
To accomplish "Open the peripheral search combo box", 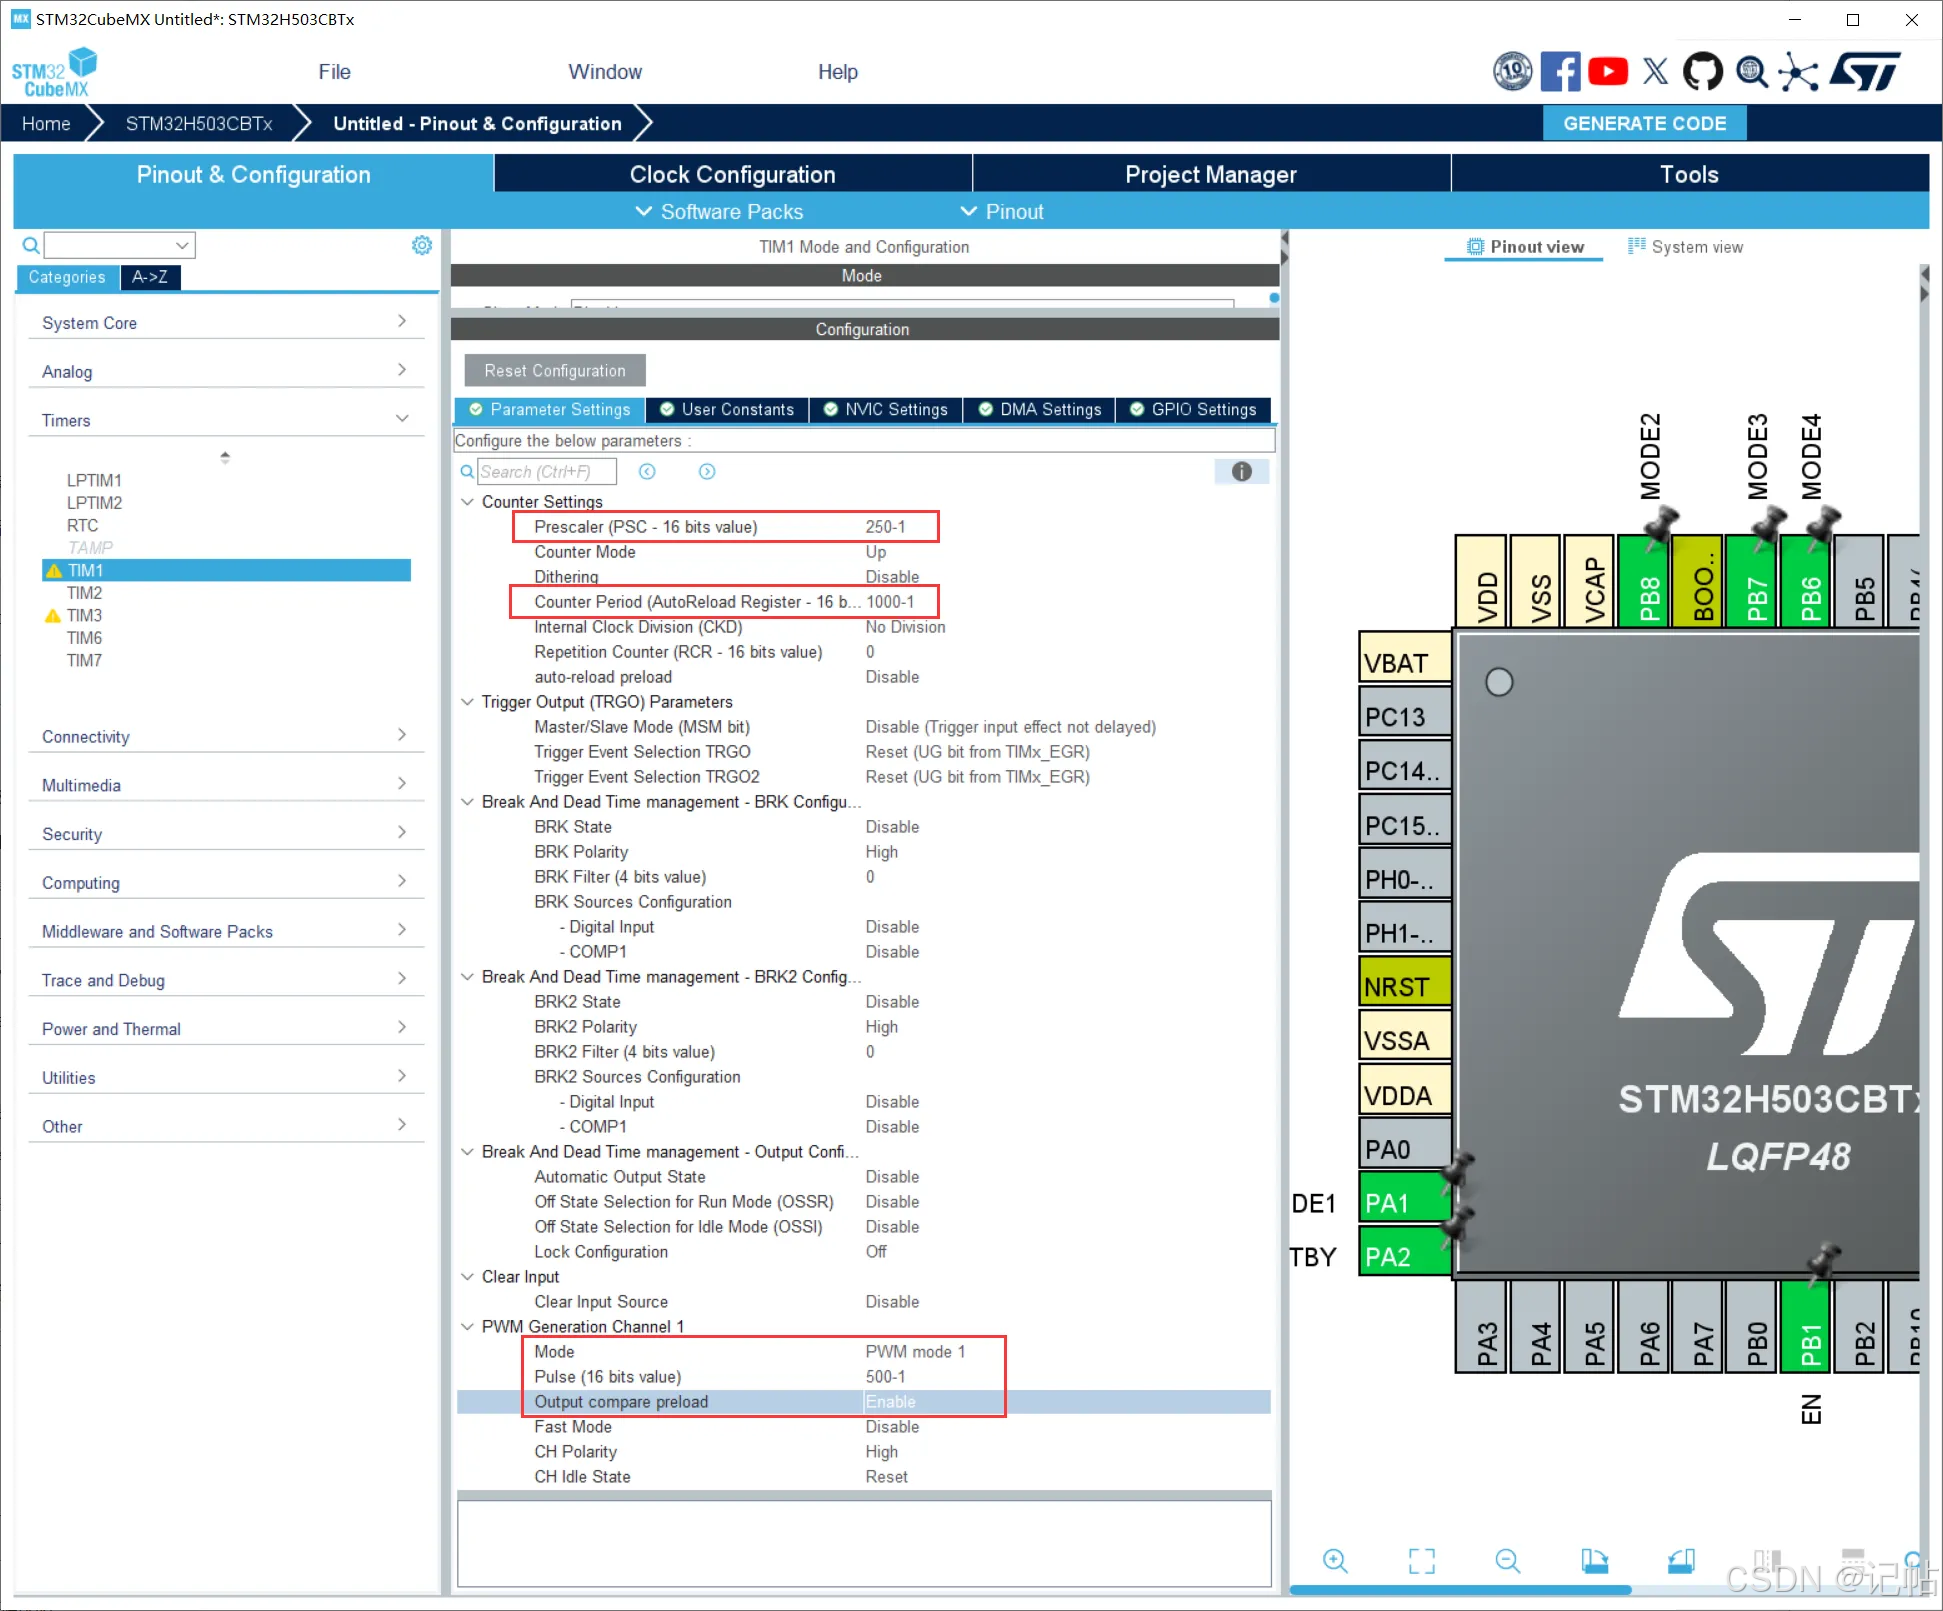I will click(120, 245).
